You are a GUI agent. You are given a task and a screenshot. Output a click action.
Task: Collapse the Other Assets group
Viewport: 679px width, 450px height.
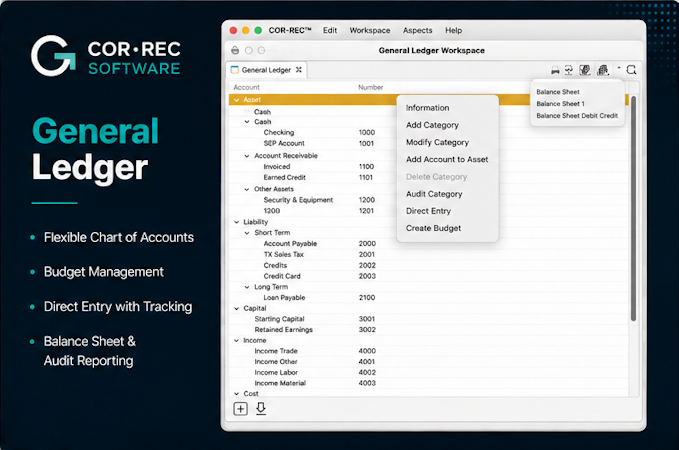[247, 189]
